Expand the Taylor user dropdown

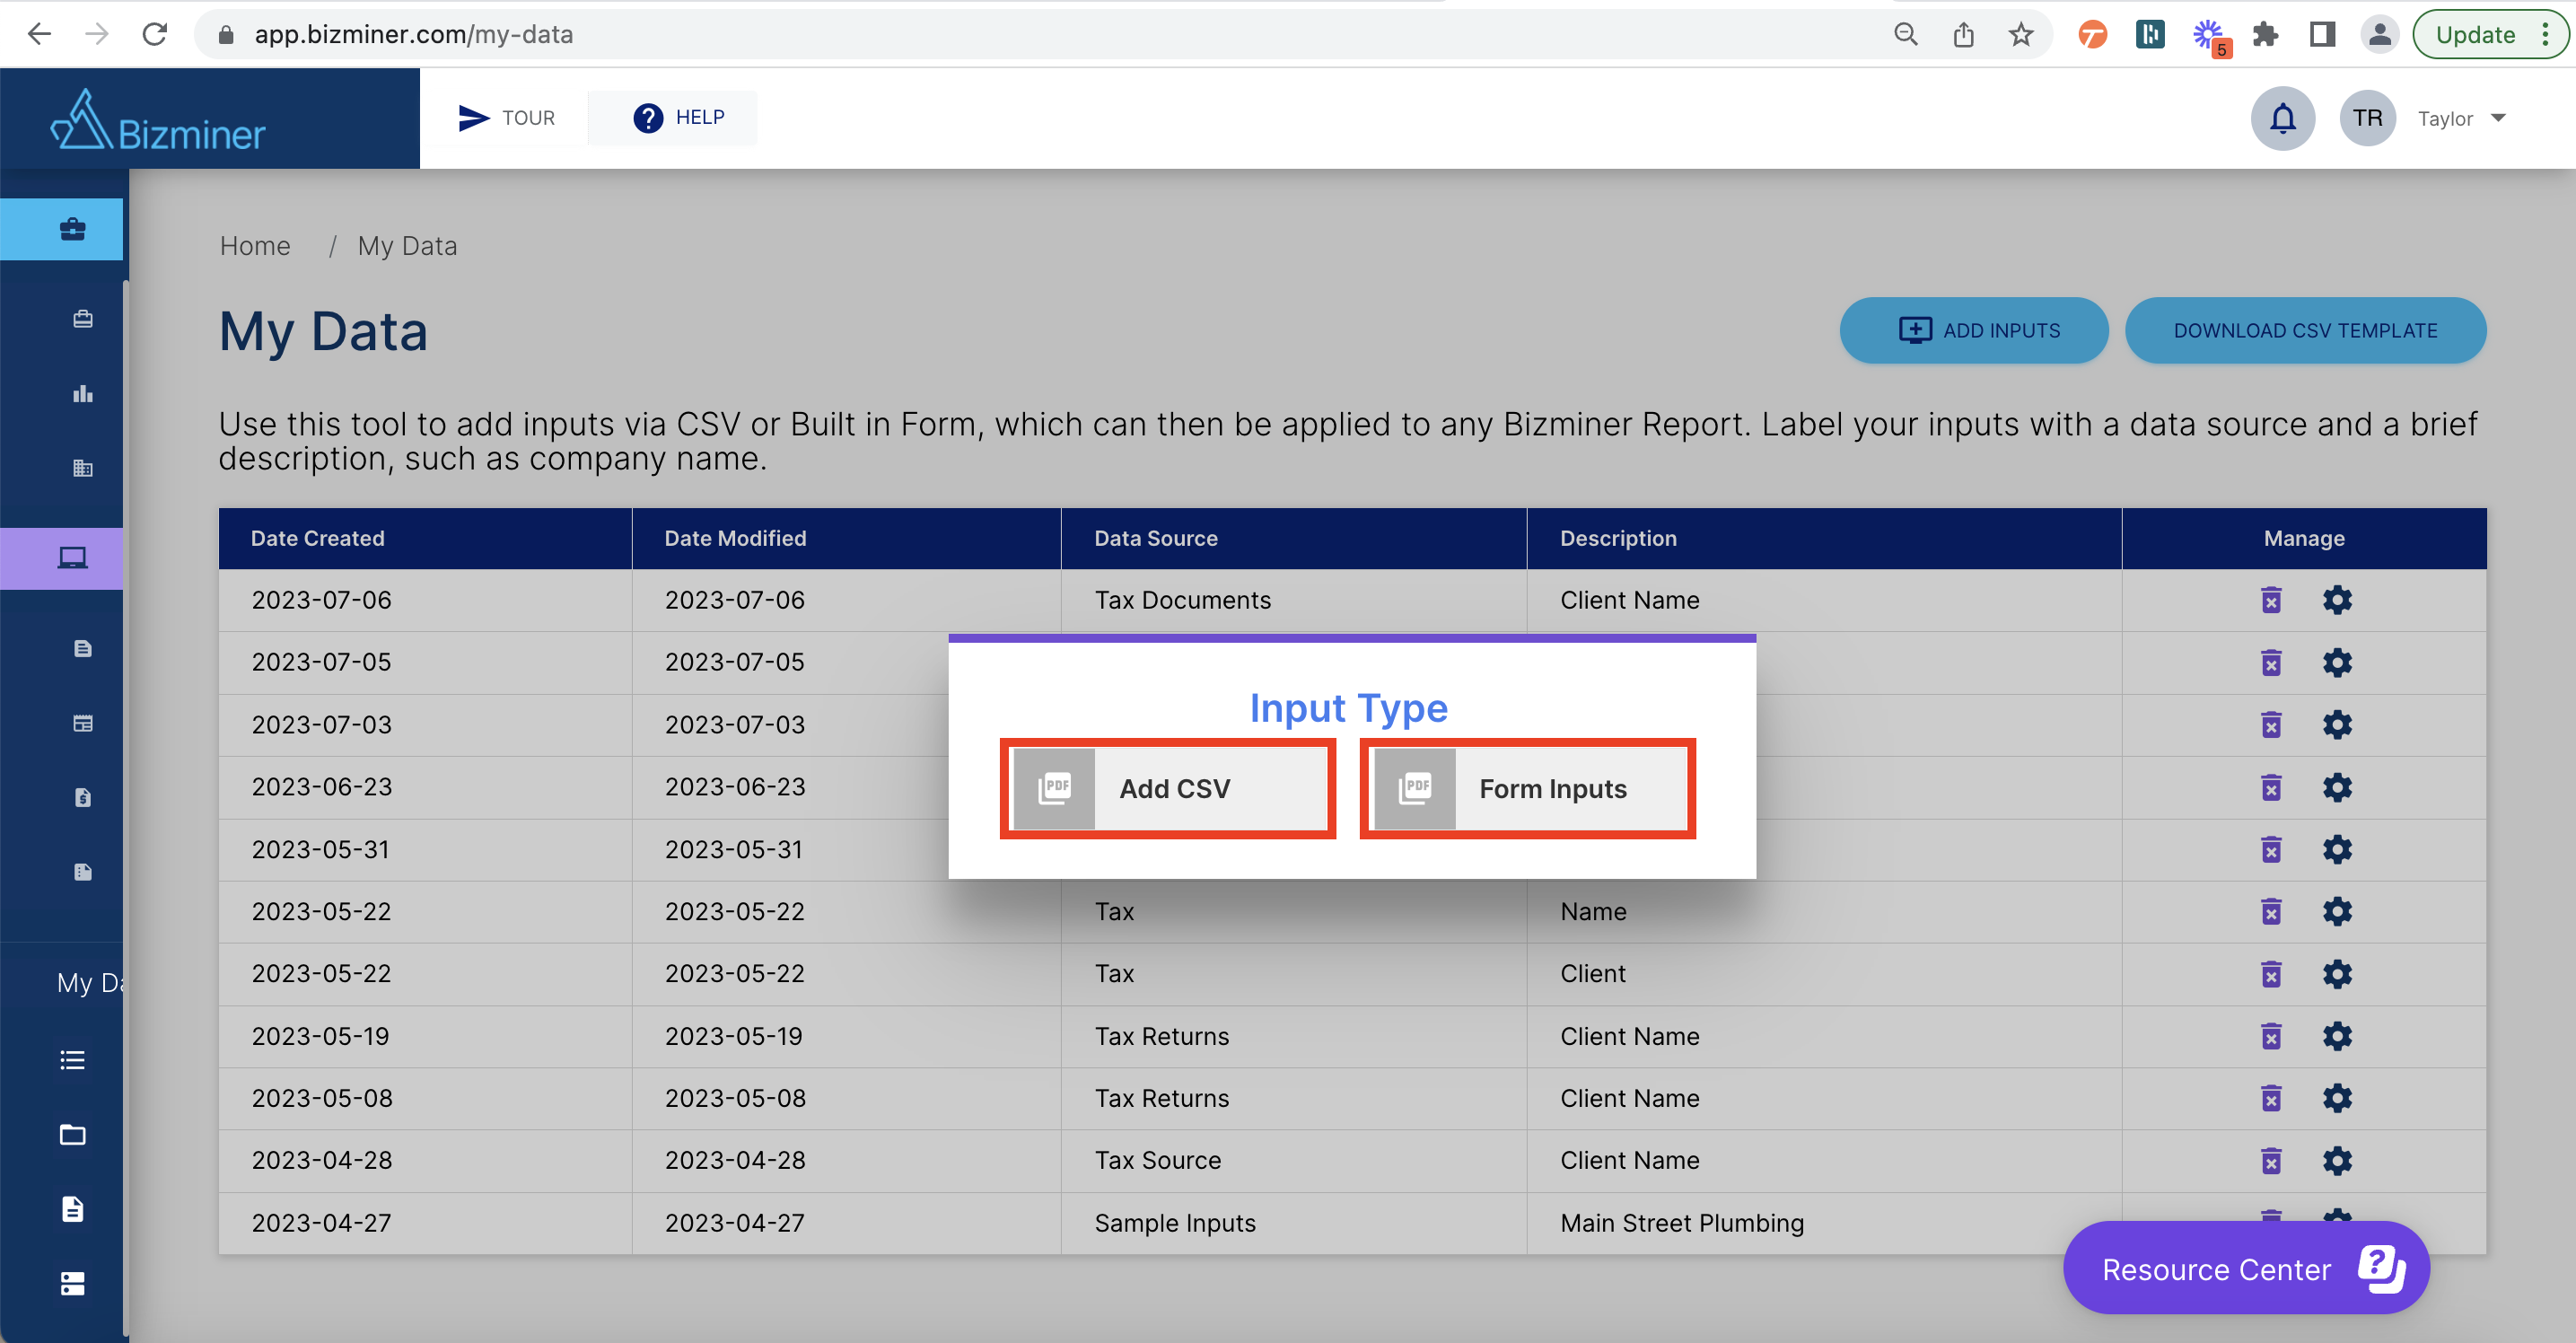(2461, 118)
